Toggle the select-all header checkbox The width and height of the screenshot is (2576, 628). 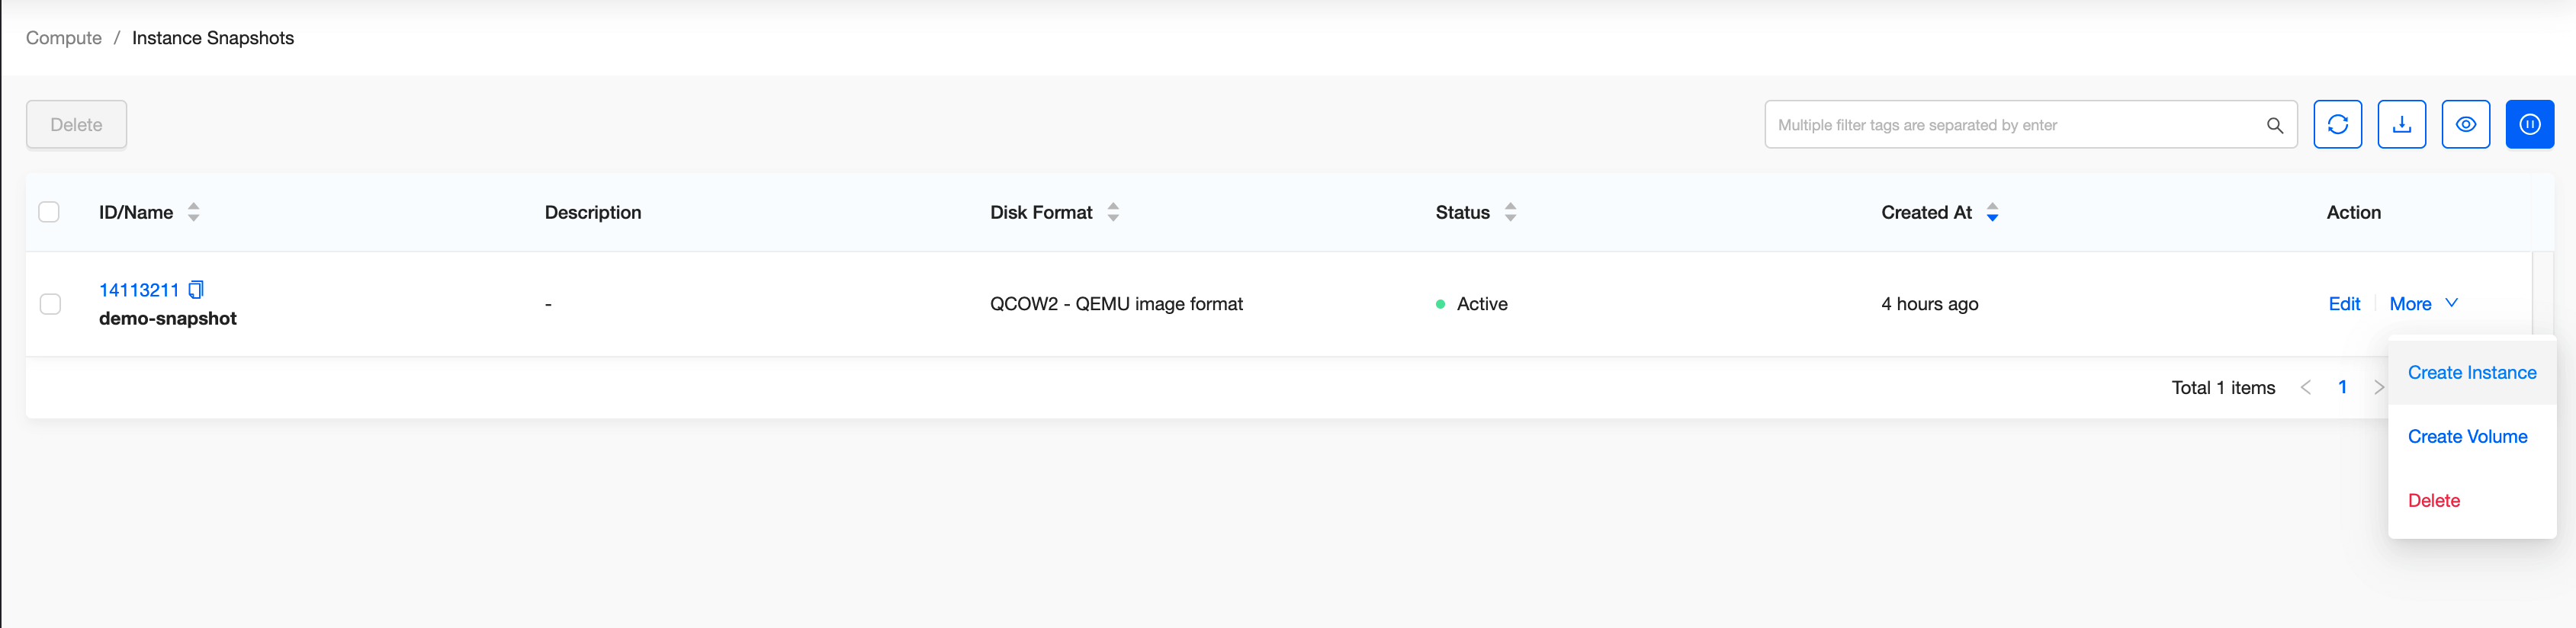(49, 212)
